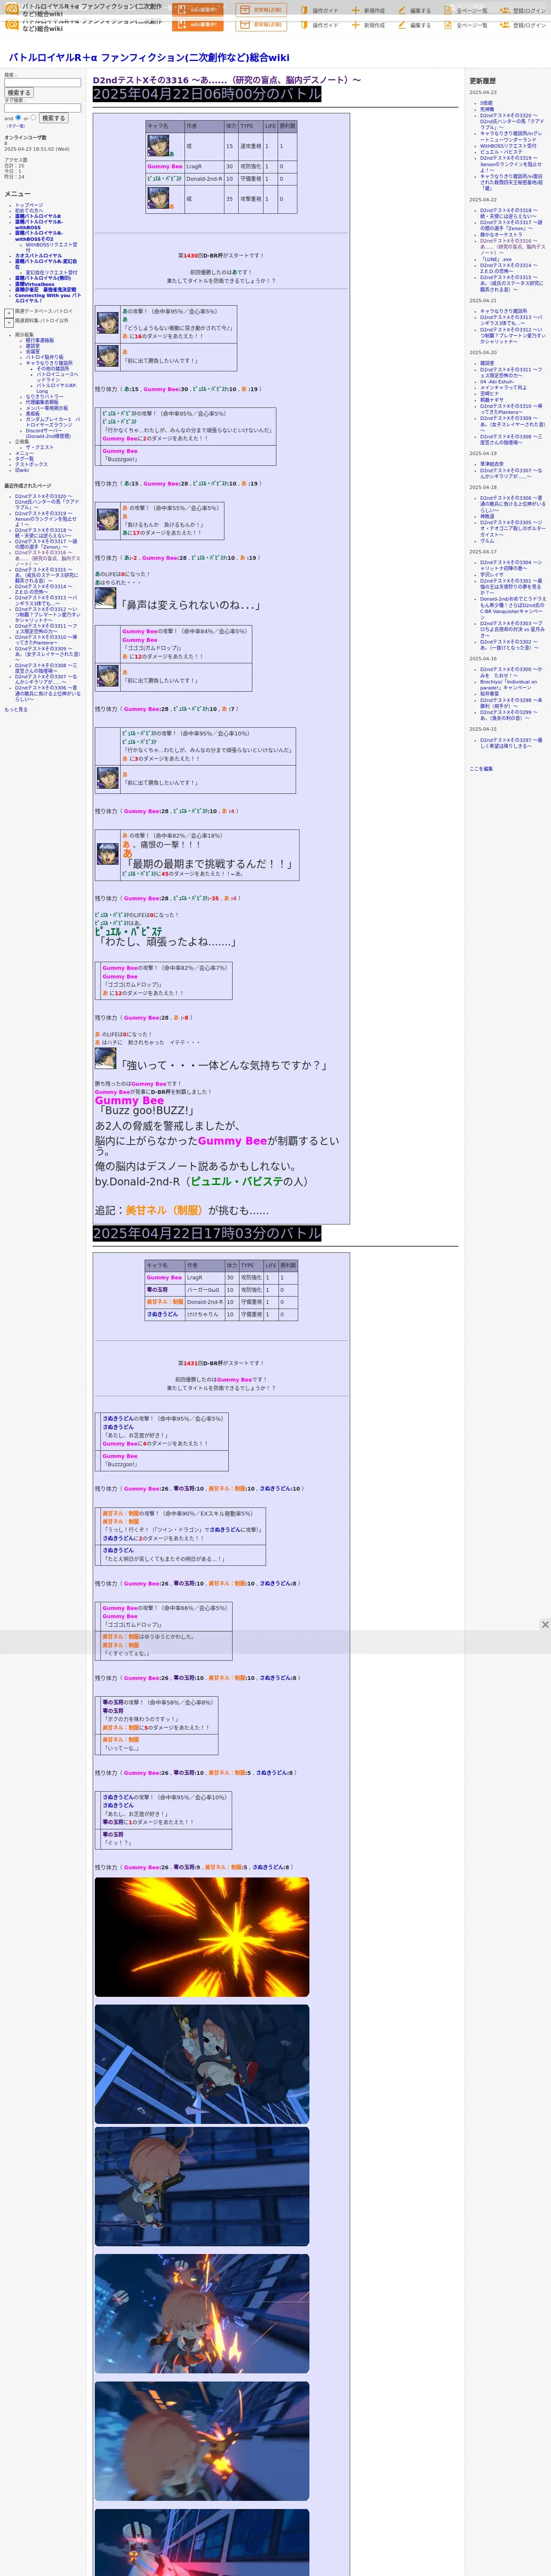Click the 全ページ一覧 list icon
The width and height of the screenshot is (551, 2576).
coord(449,10)
